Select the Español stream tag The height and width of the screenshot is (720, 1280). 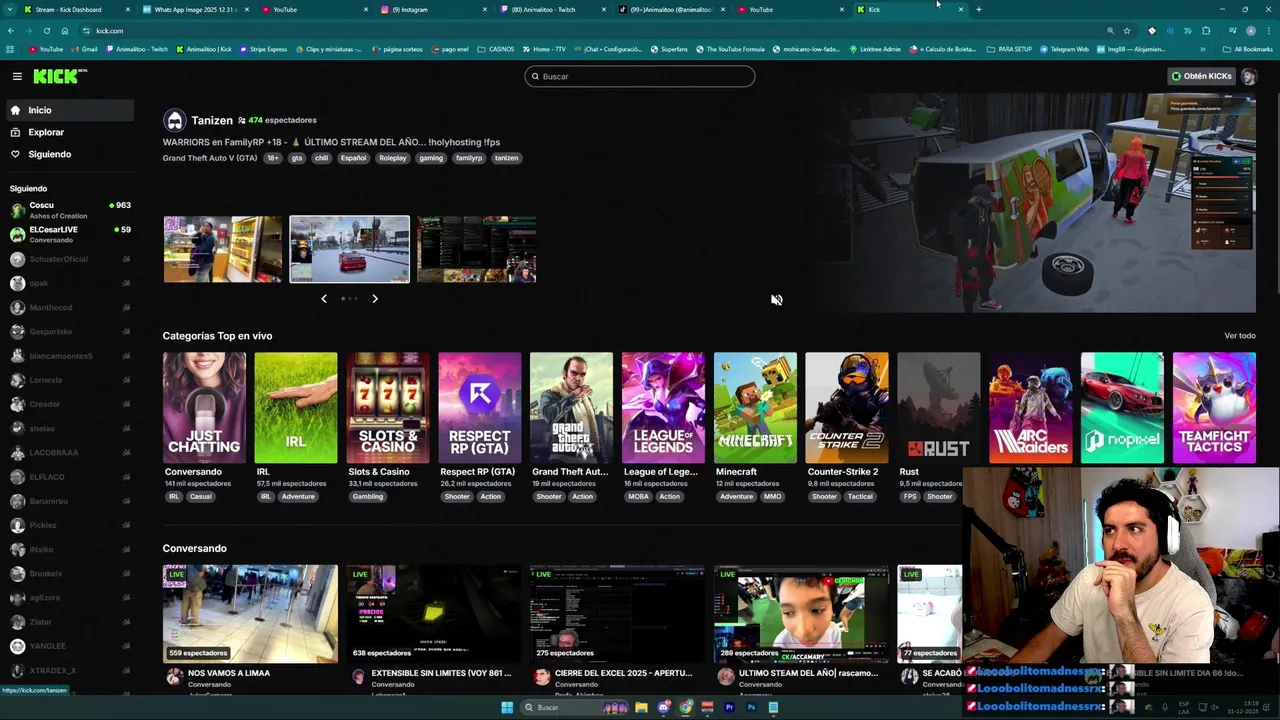point(353,158)
